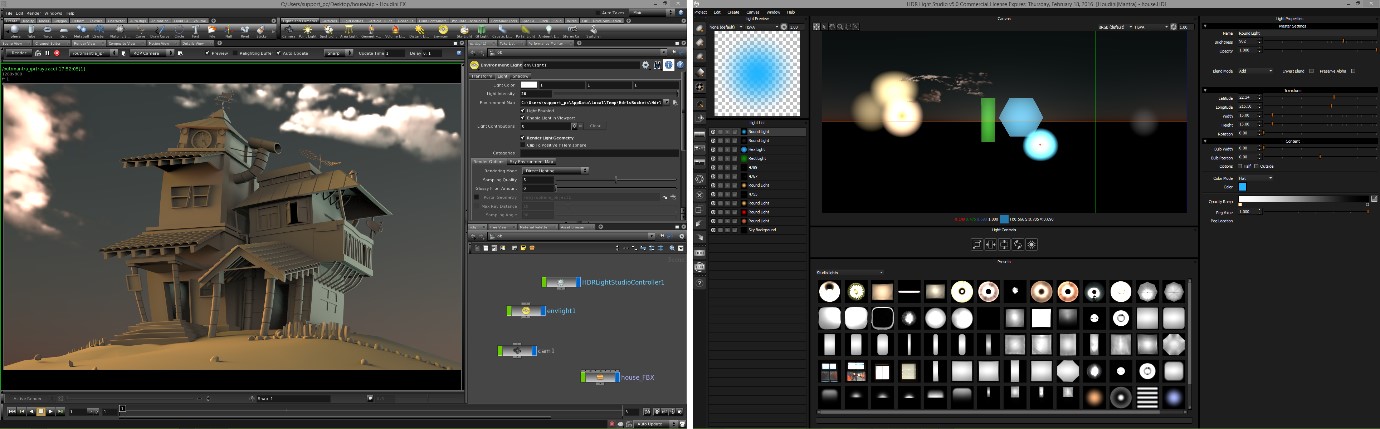
Task: Toggle Render Light Geometry checkbox
Action: point(522,138)
